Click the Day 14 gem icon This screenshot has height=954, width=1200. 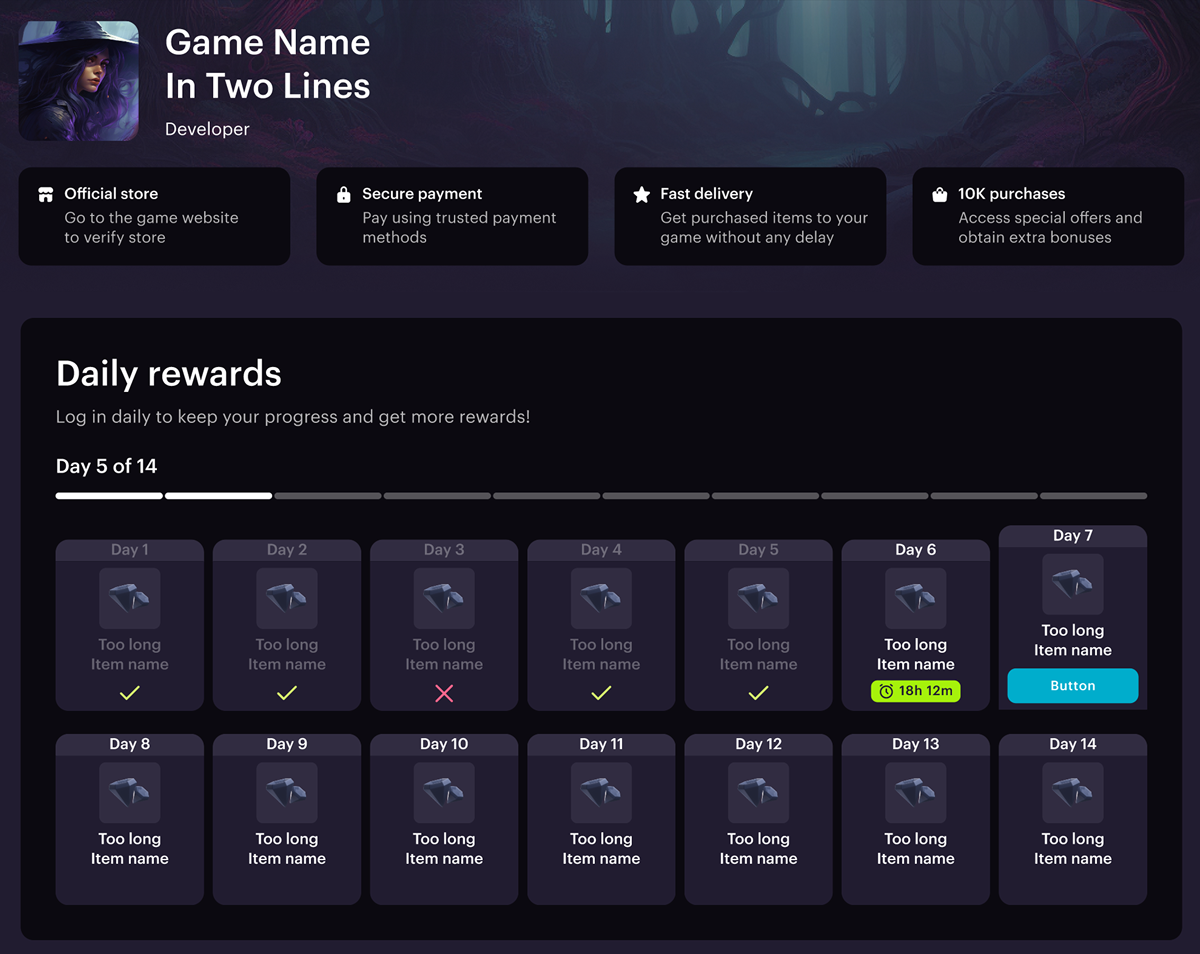[x=1072, y=793]
